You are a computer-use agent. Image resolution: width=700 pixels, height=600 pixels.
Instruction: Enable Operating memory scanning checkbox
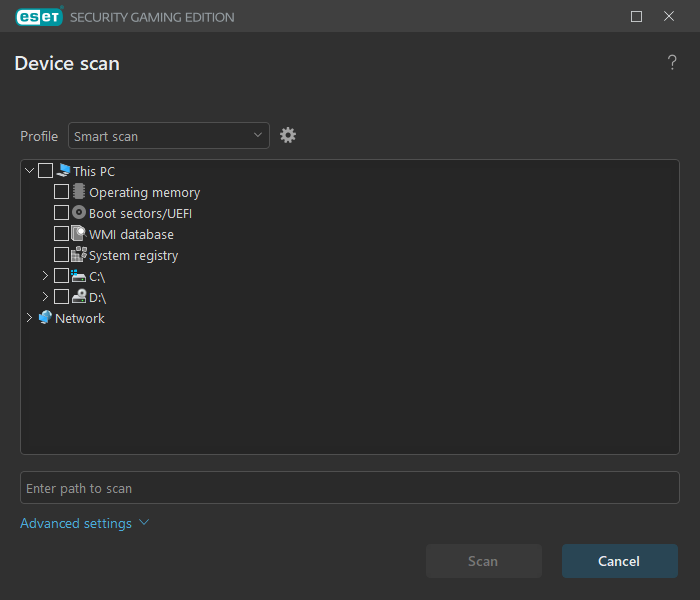click(x=61, y=192)
